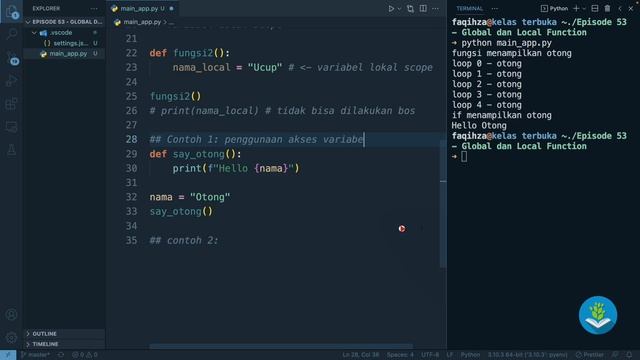The width and height of the screenshot is (640, 360).
Task: Open Source Control view in activity bar
Action: pyautogui.click(x=11, y=58)
